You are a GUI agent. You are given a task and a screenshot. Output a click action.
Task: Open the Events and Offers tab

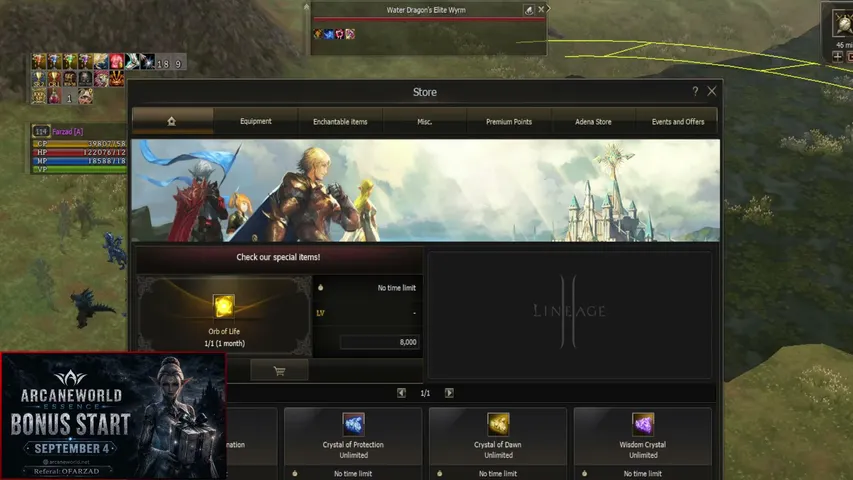click(678, 121)
